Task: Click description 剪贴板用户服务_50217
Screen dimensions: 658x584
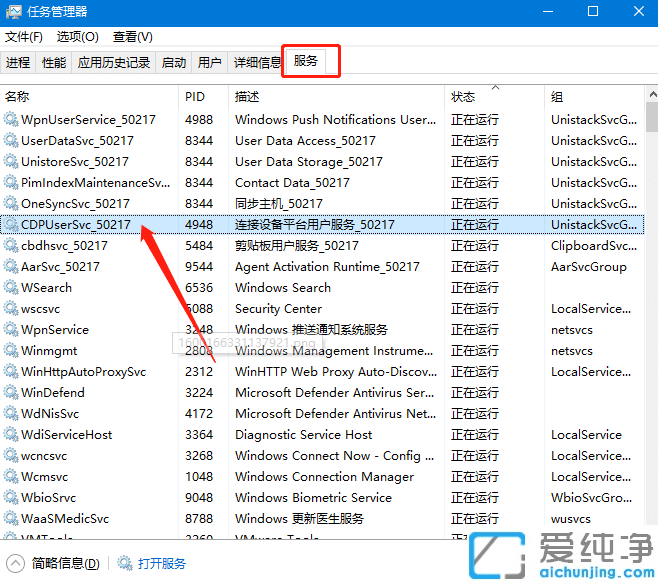Action: (x=297, y=245)
